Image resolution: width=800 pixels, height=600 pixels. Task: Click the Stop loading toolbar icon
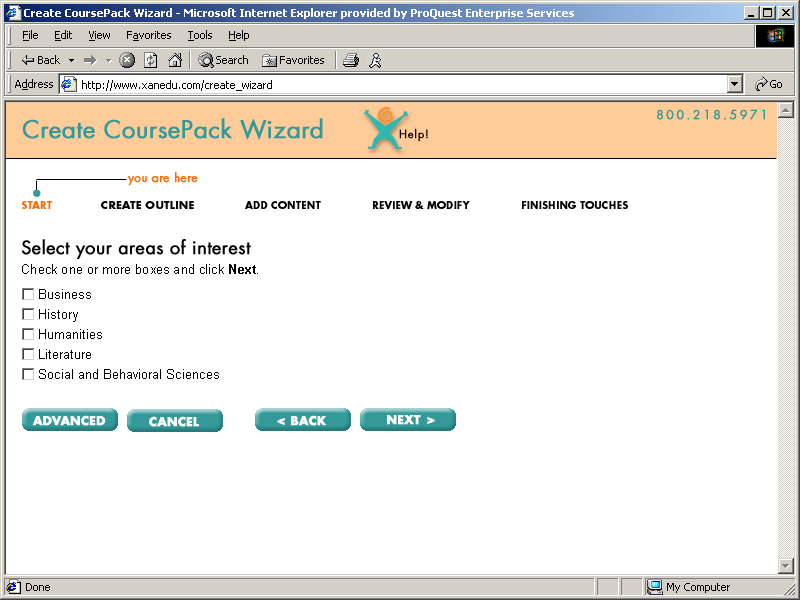[127, 60]
